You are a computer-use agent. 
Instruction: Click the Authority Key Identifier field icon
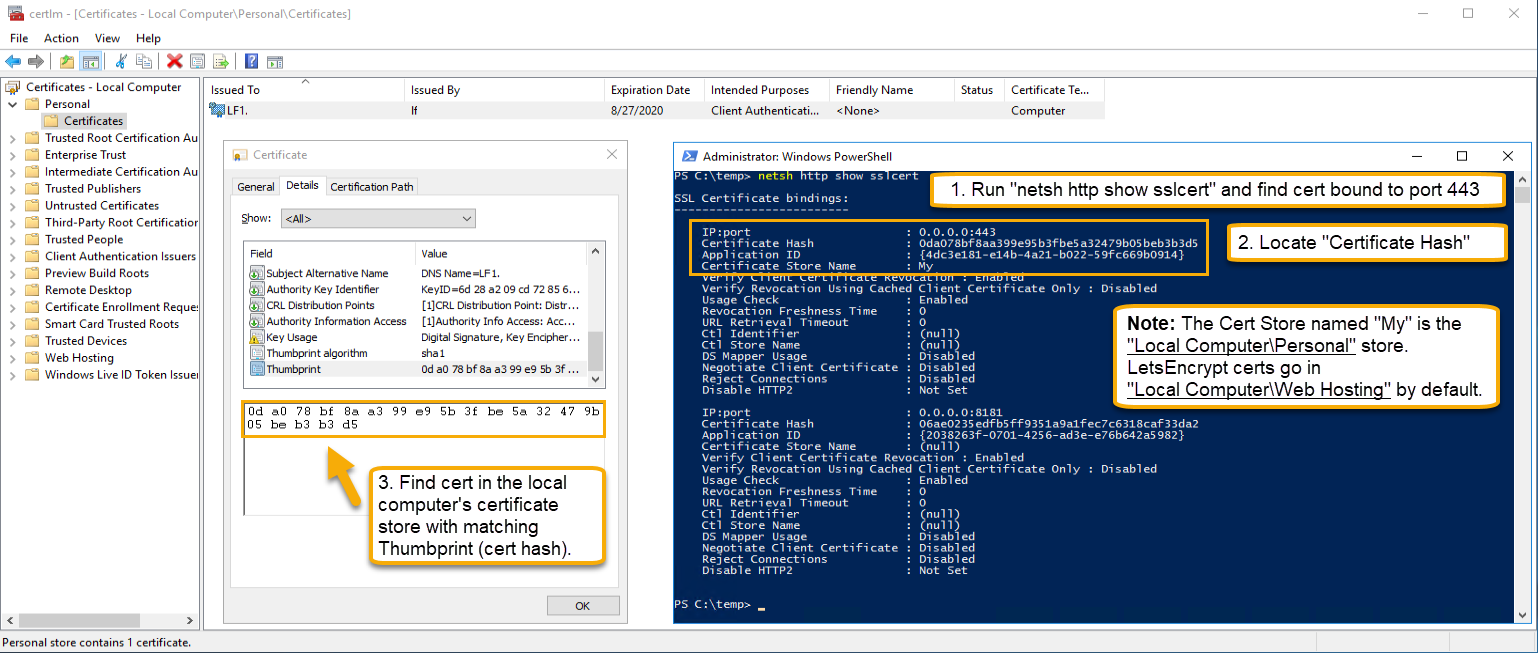[x=257, y=289]
